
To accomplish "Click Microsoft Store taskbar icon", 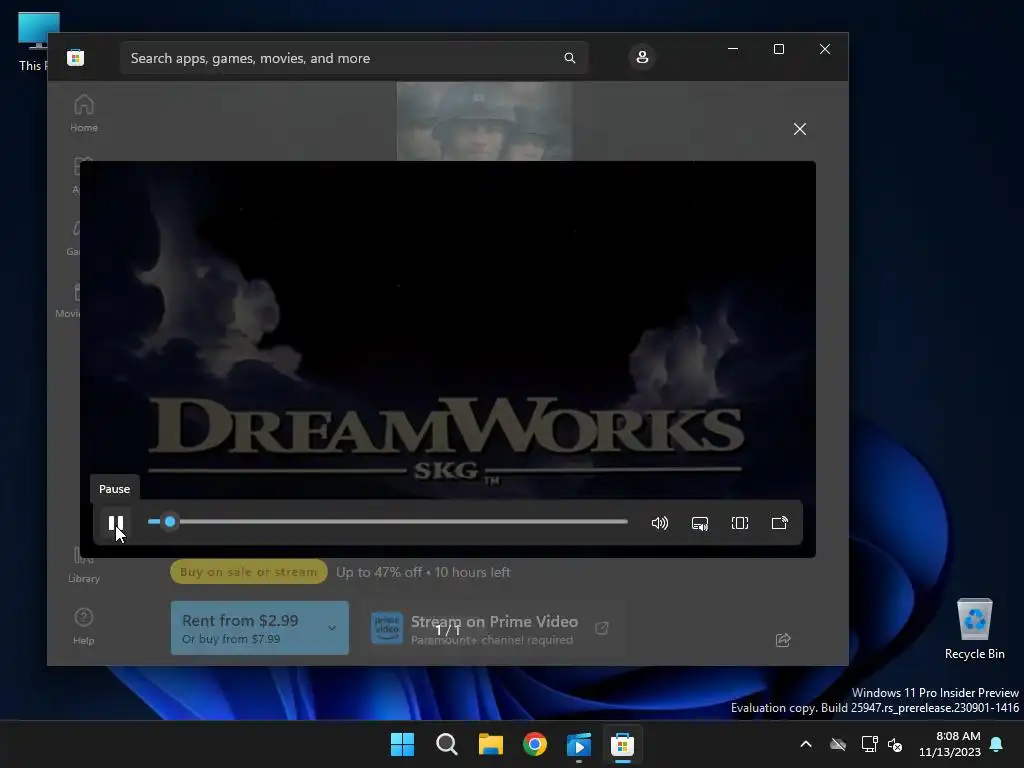I will tap(622, 744).
